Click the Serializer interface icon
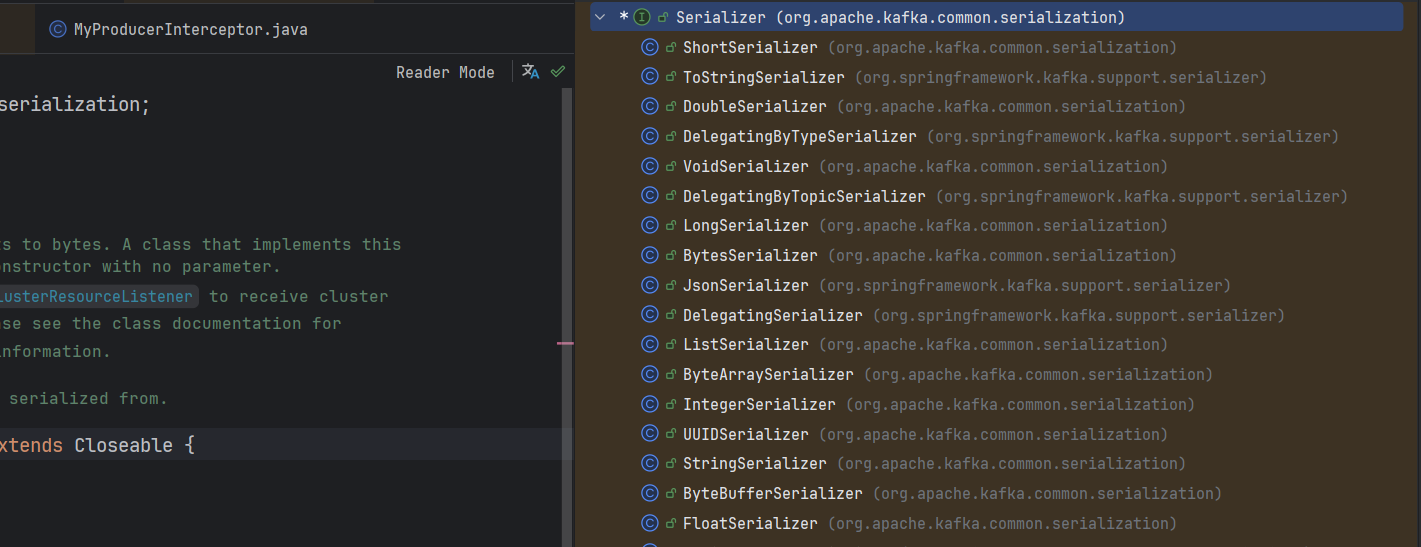Viewport: 1421px width, 547px height. (642, 17)
